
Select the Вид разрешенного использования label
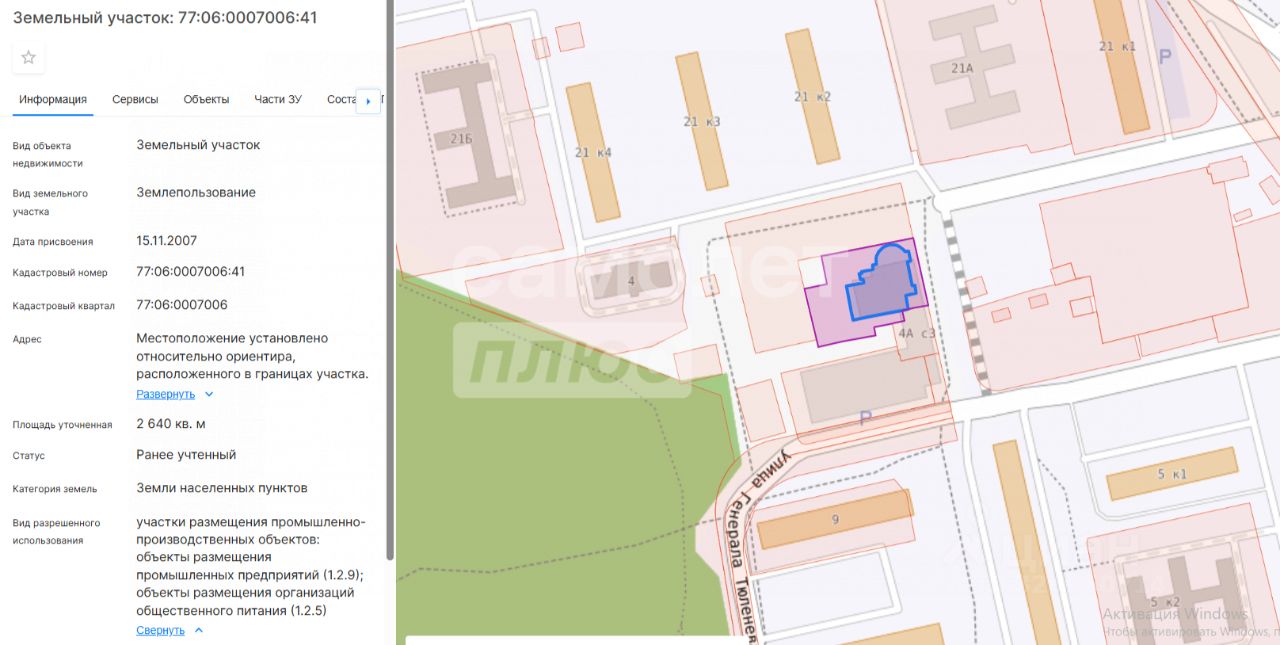(57, 531)
